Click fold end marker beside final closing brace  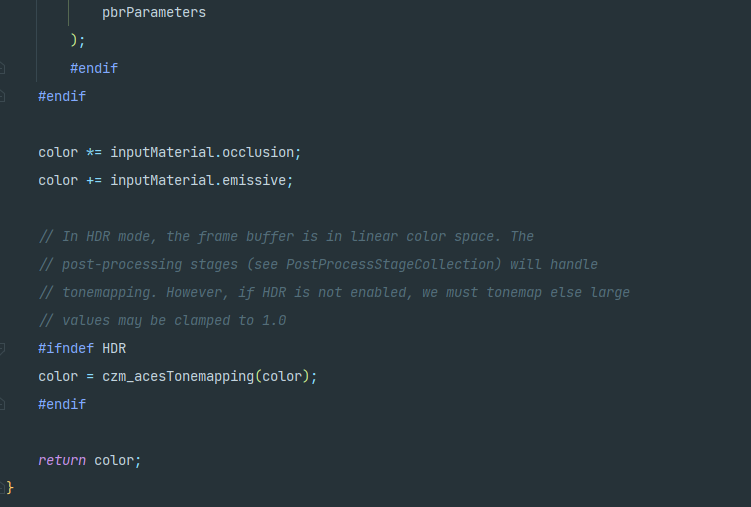(2, 488)
